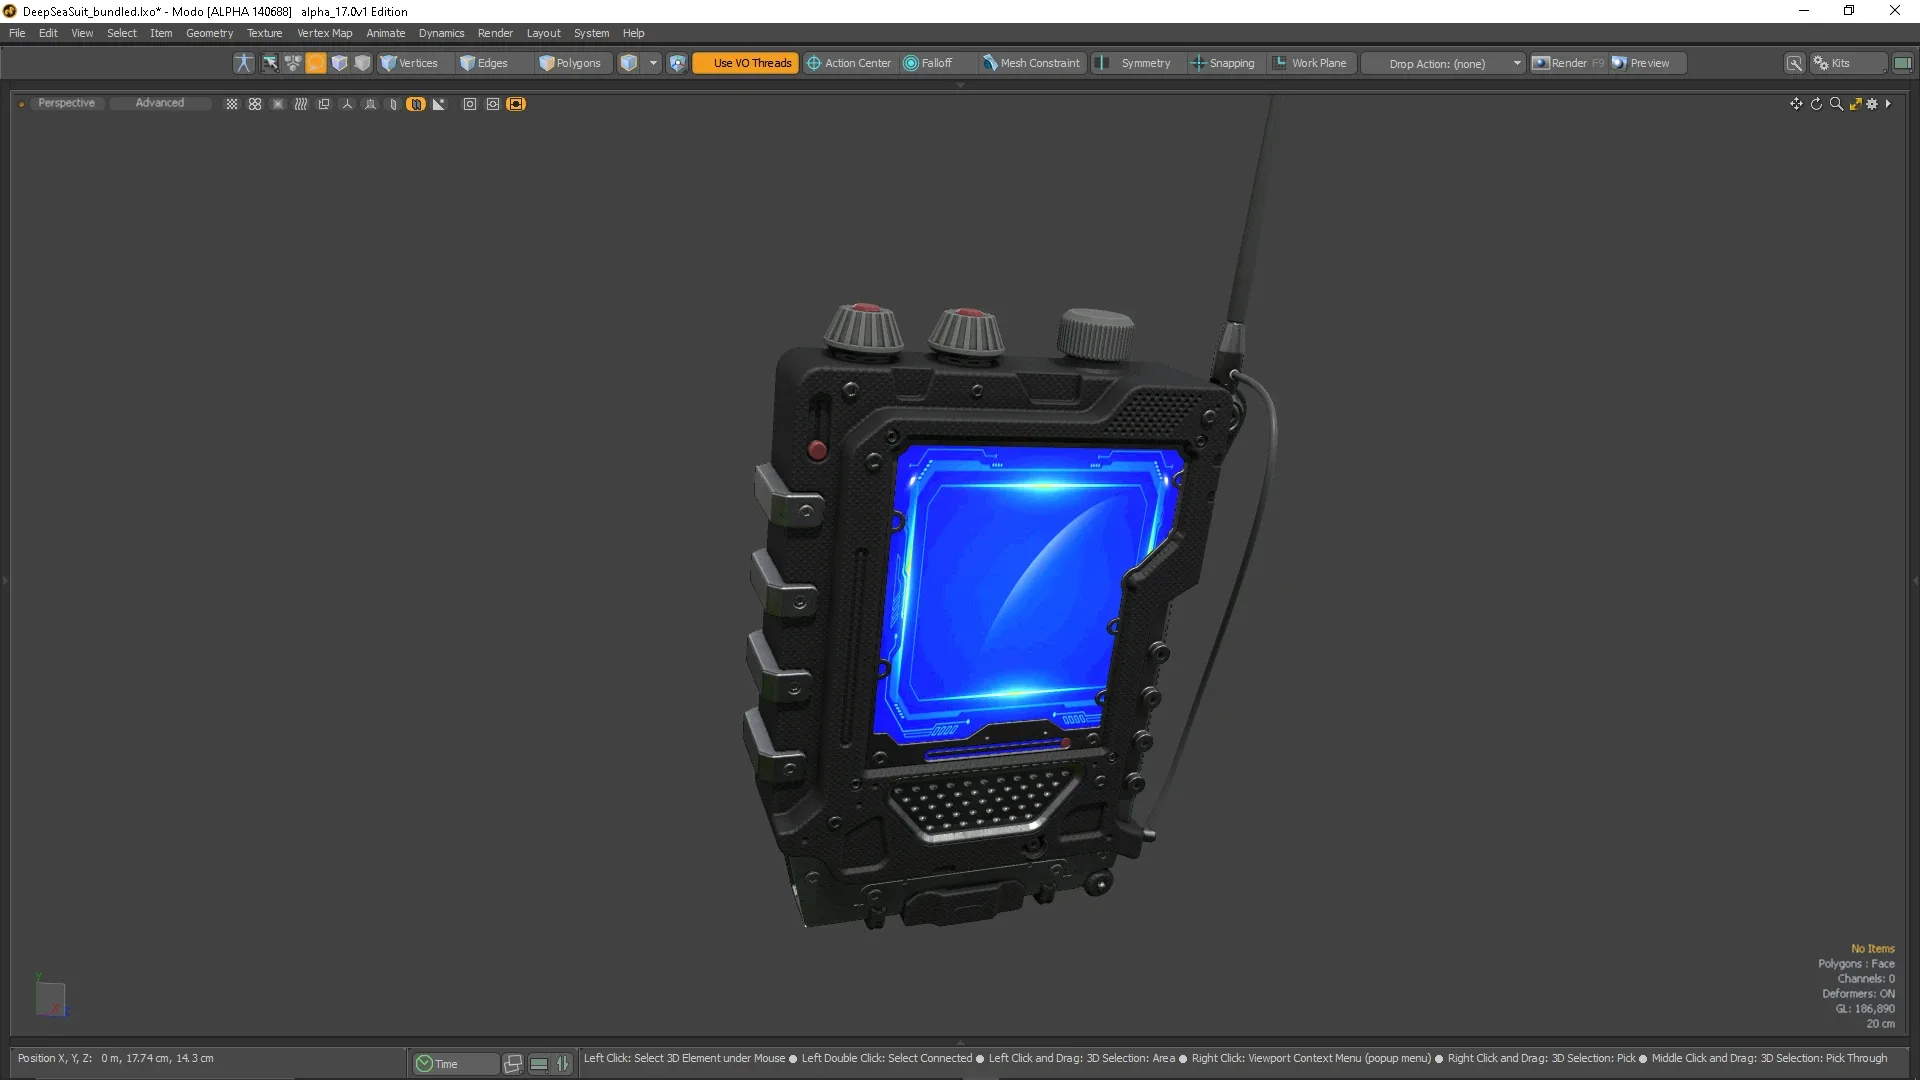Click the X-box viewport icon

coord(278,104)
